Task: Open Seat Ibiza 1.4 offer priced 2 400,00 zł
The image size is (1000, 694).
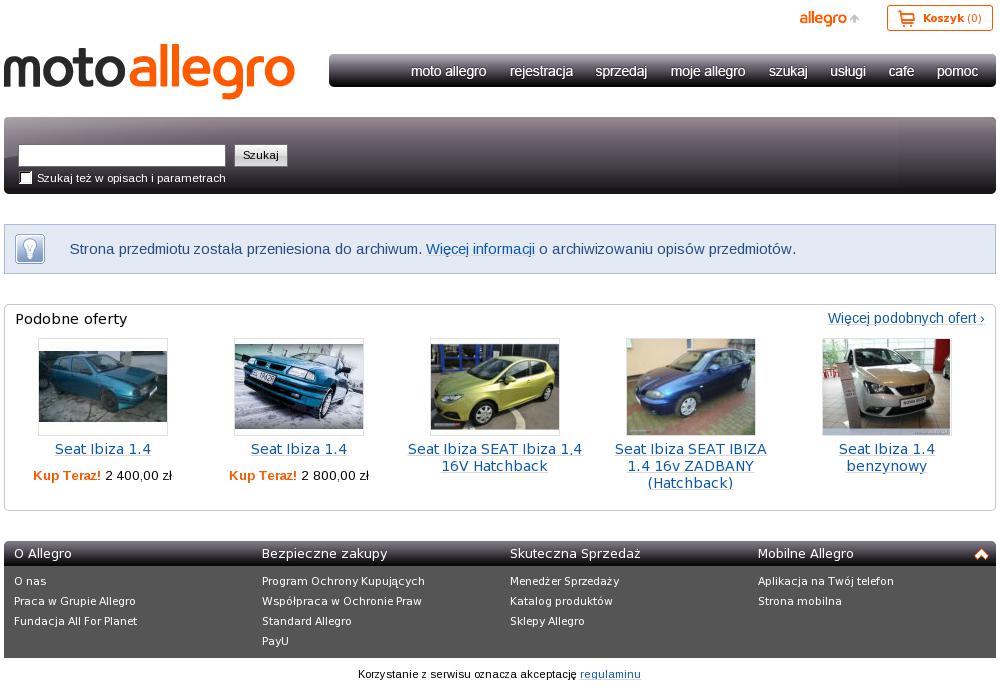Action: 103,449
